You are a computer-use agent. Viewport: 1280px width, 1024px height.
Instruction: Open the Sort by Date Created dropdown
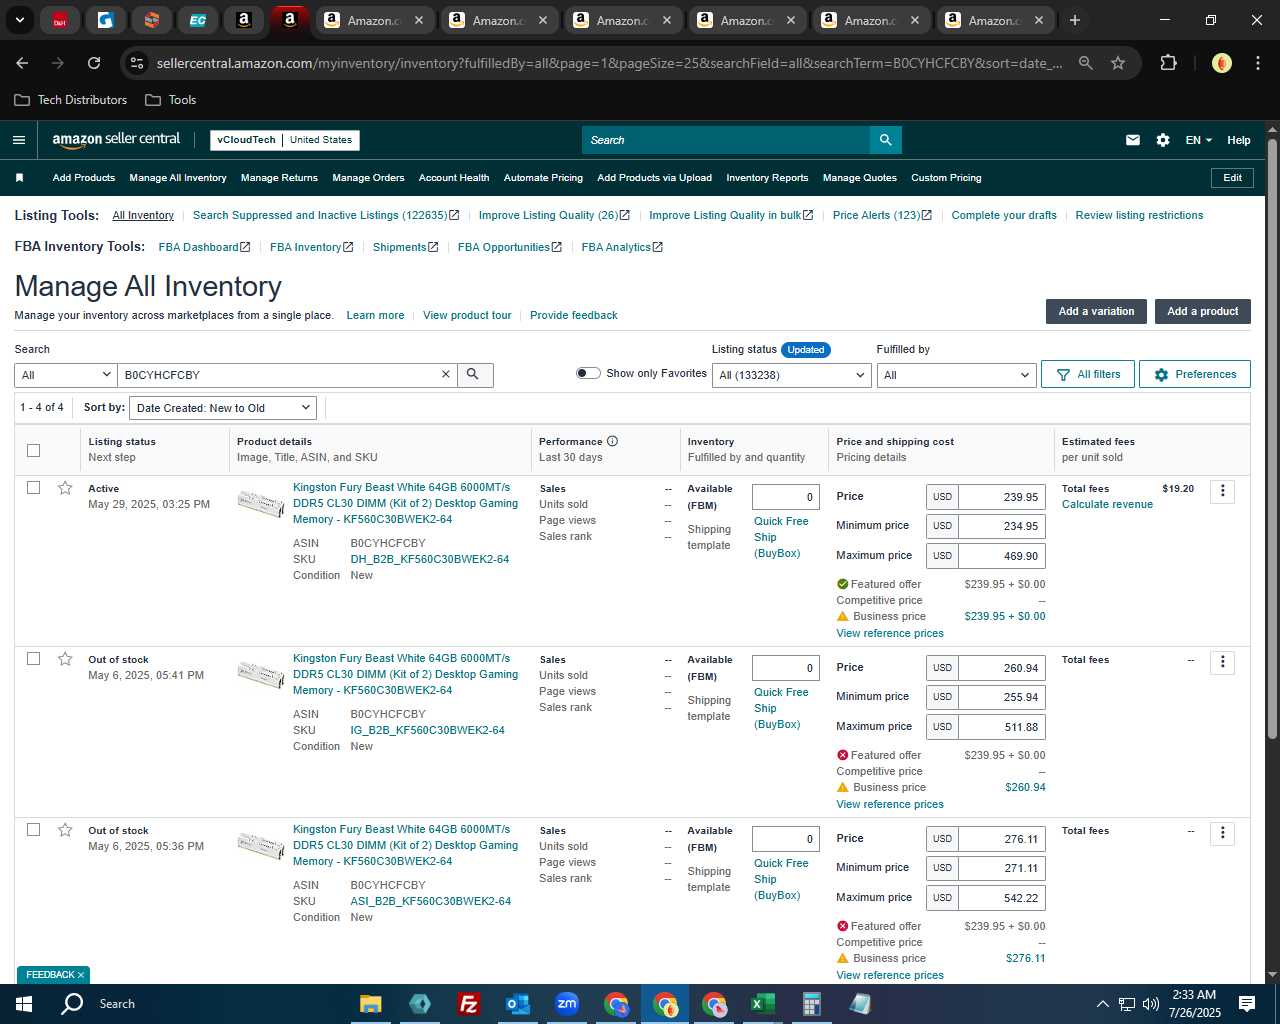click(224, 408)
